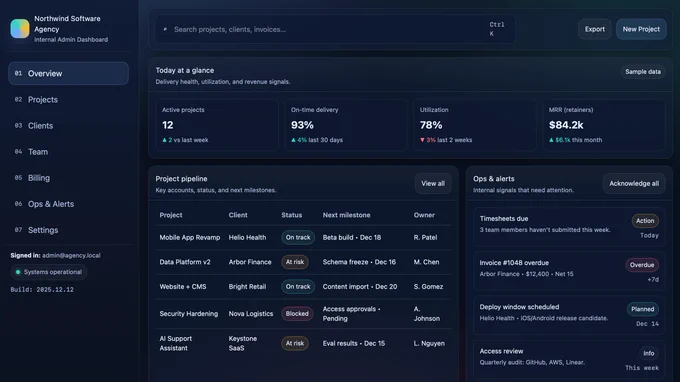Image resolution: width=680 pixels, height=382 pixels.
Task: Click the Export button
Action: (x=595, y=29)
